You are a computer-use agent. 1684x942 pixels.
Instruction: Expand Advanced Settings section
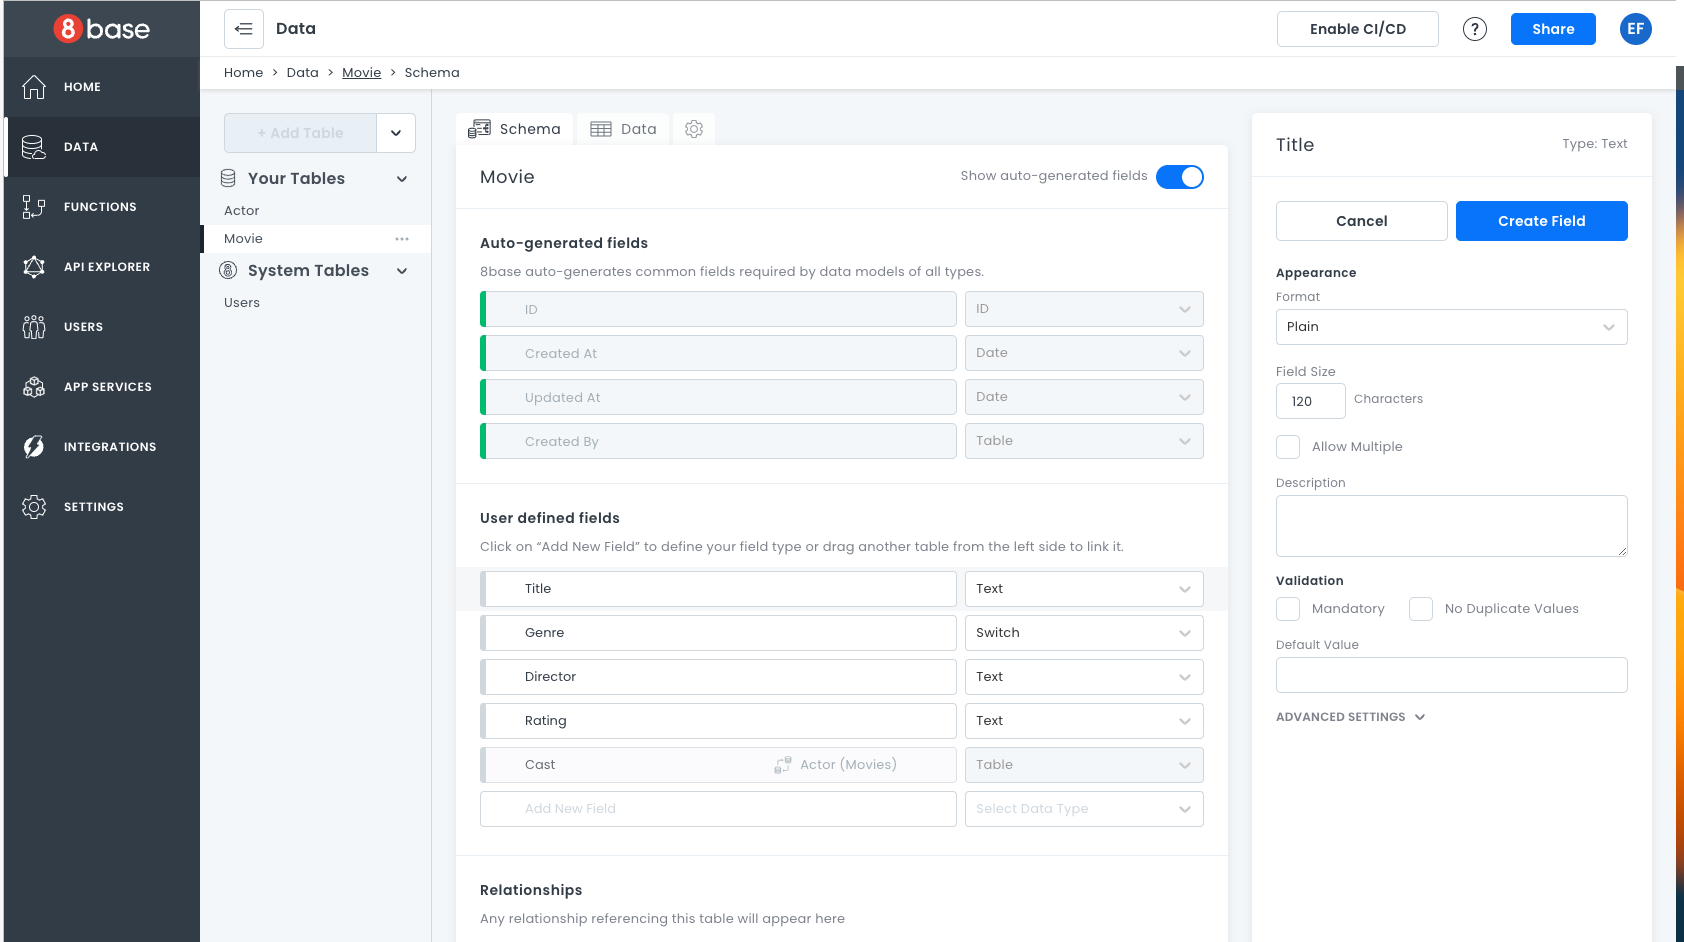(x=1350, y=717)
